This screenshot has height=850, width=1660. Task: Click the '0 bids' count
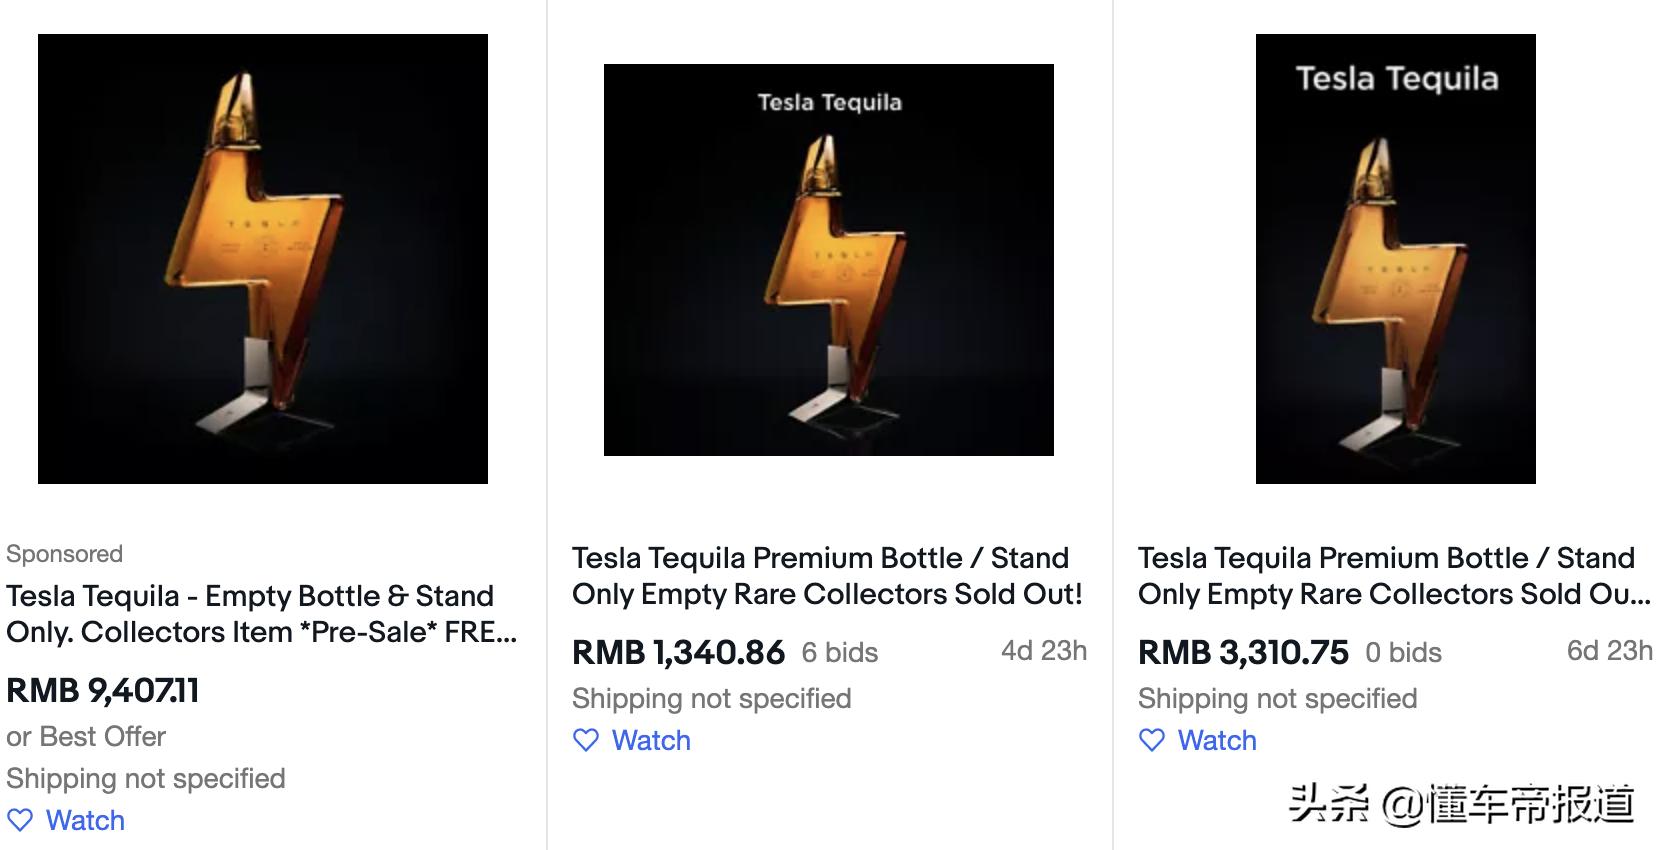pyautogui.click(x=1404, y=653)
